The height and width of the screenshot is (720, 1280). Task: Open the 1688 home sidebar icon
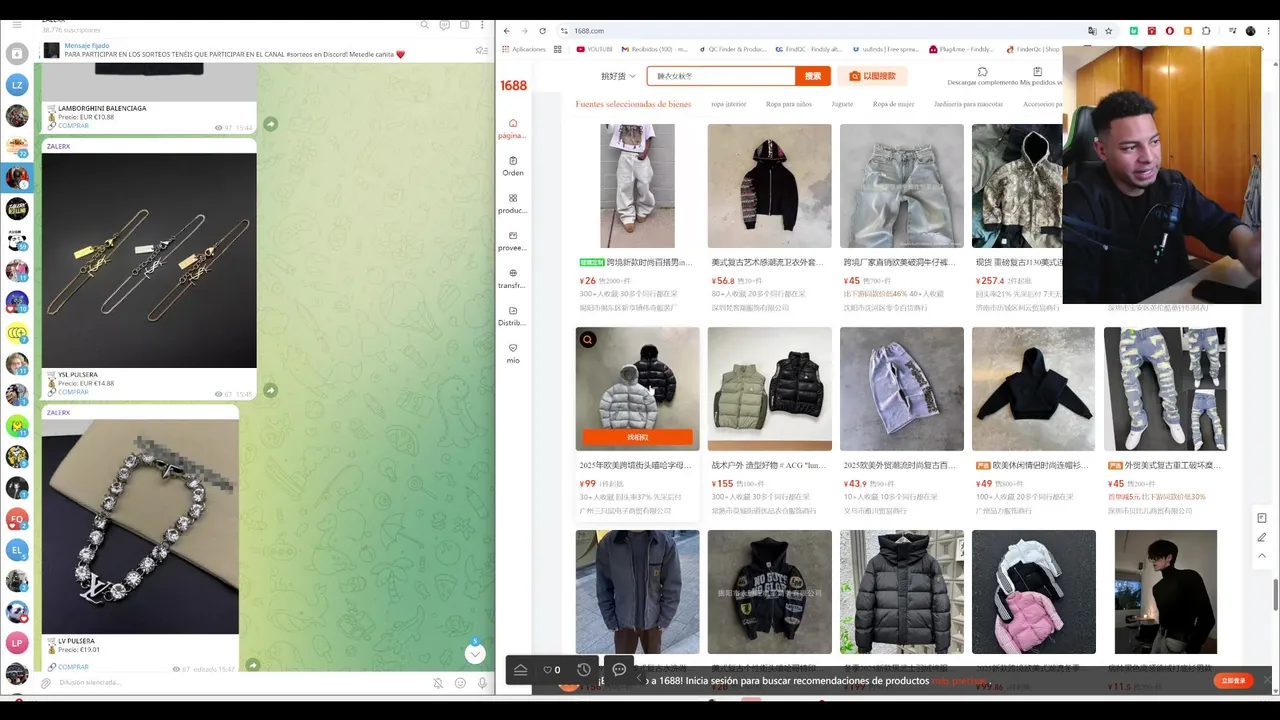pyautogui.click(x=513, y=128)
